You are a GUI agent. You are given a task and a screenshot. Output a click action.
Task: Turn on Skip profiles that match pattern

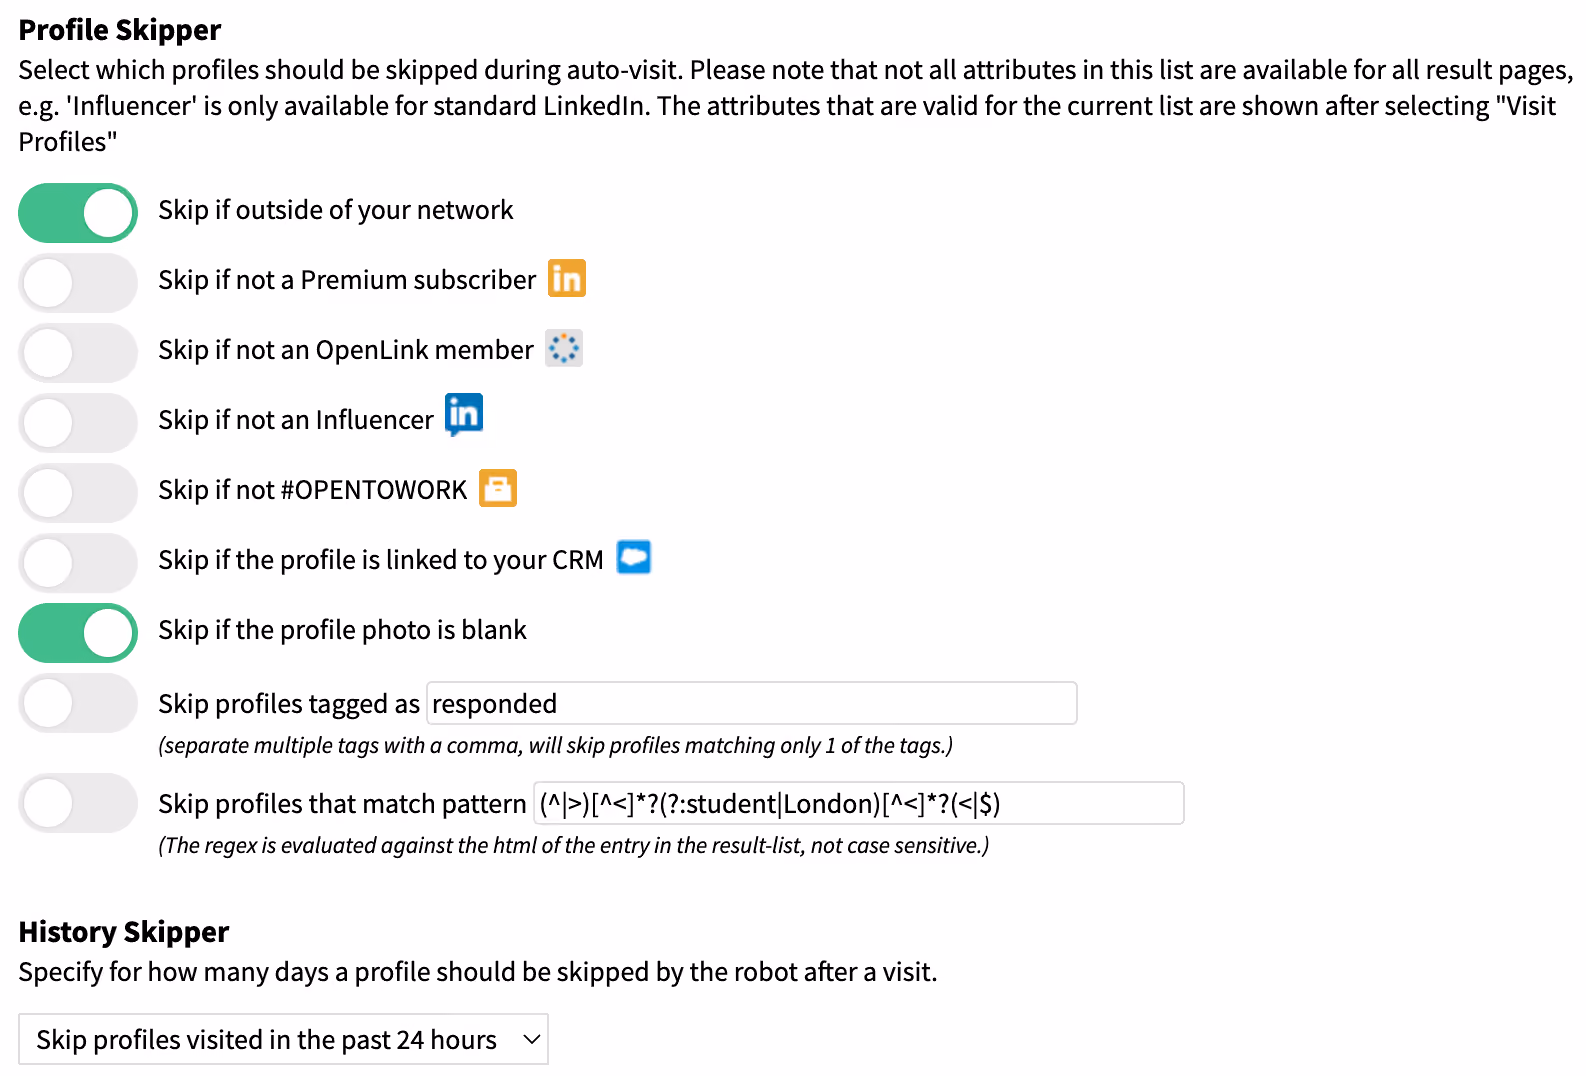(x=78, y=803)
